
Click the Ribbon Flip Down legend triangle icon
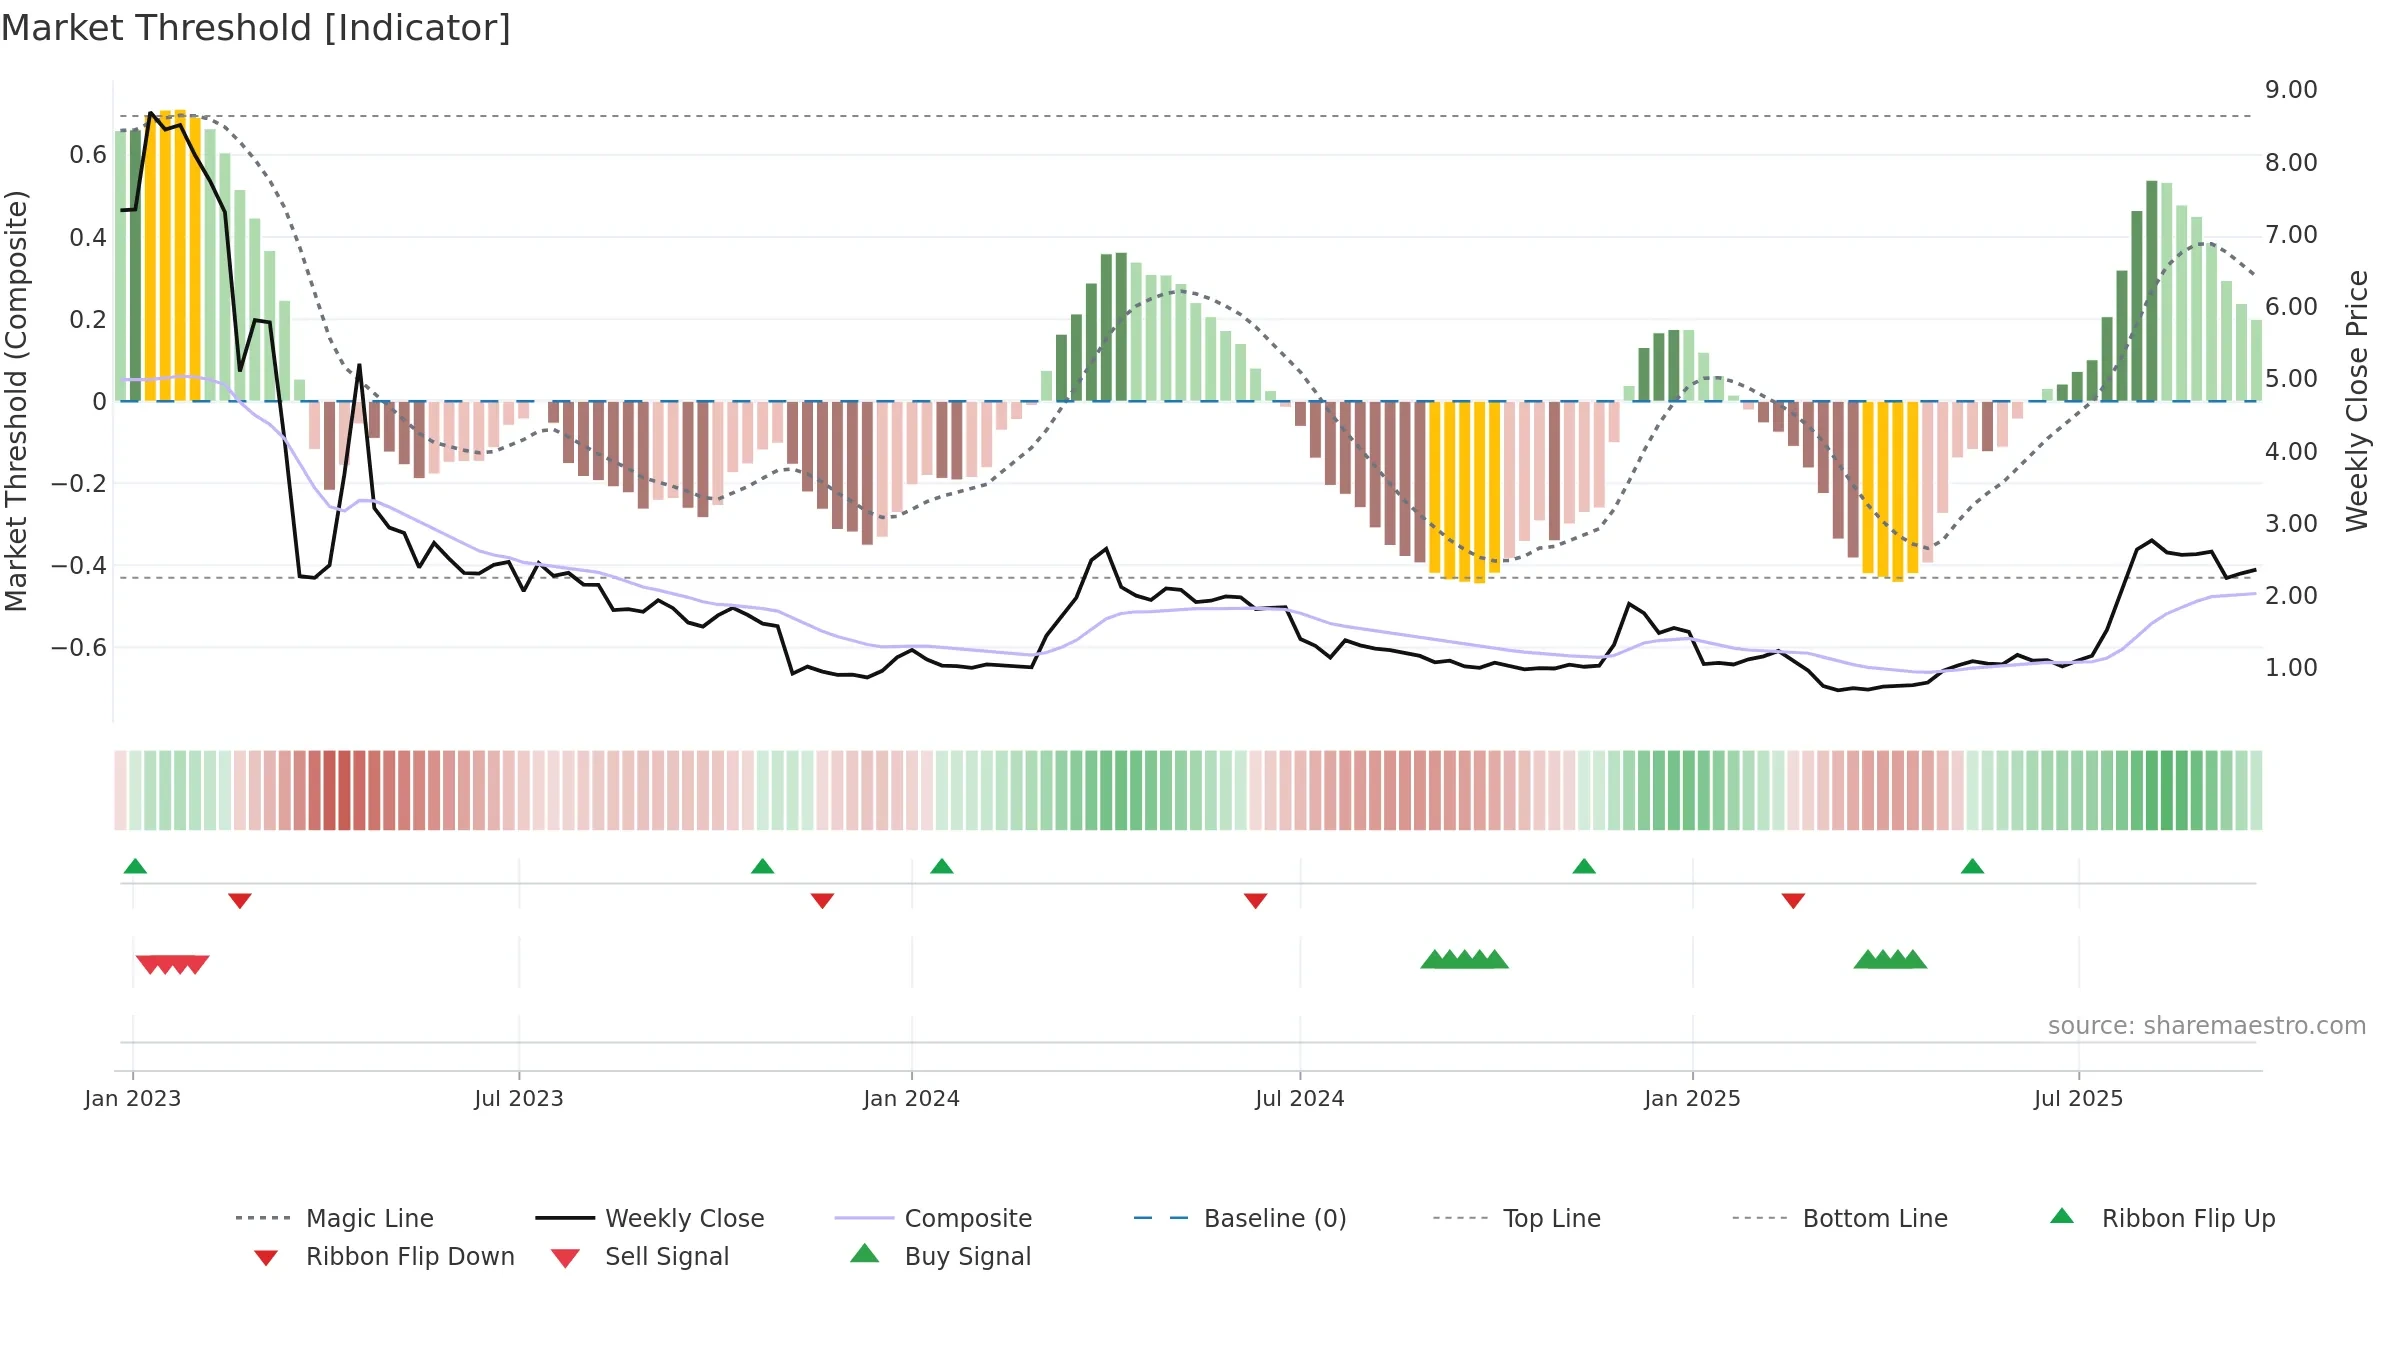point(266,1258)
